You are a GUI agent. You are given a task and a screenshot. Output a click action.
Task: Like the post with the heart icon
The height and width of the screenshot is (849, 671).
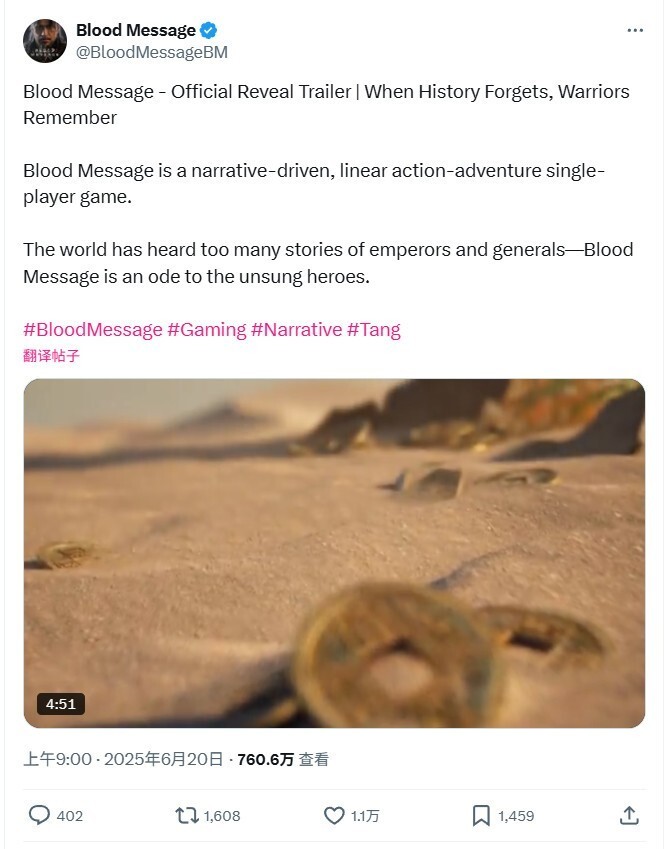click(334, 815)
